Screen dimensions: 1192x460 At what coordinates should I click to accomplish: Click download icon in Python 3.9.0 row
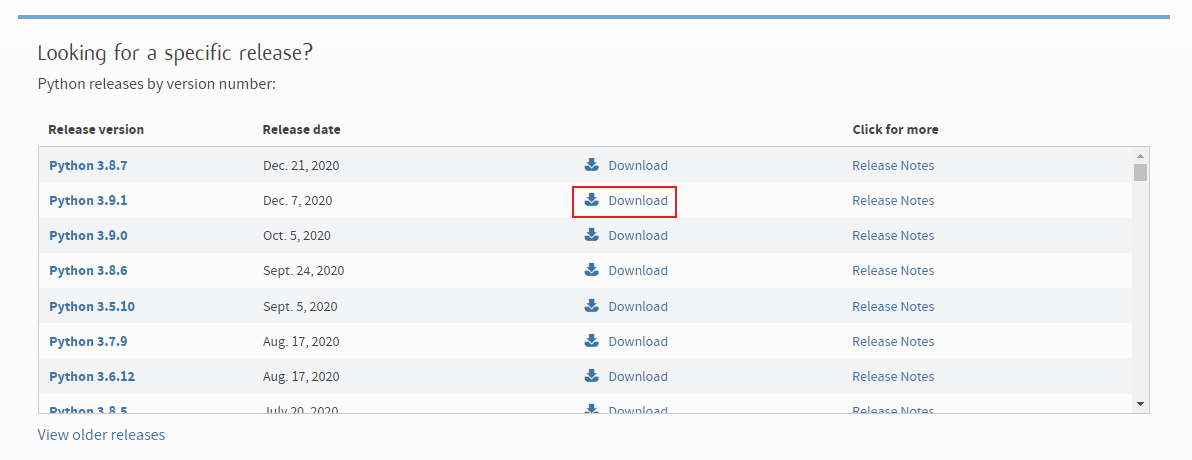[x=591, y=235]
